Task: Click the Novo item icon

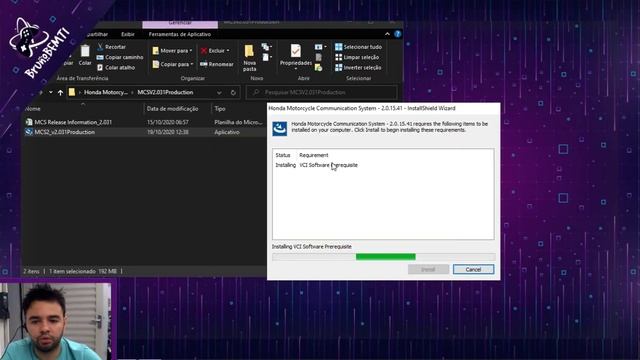Action: tap(265, 47)
